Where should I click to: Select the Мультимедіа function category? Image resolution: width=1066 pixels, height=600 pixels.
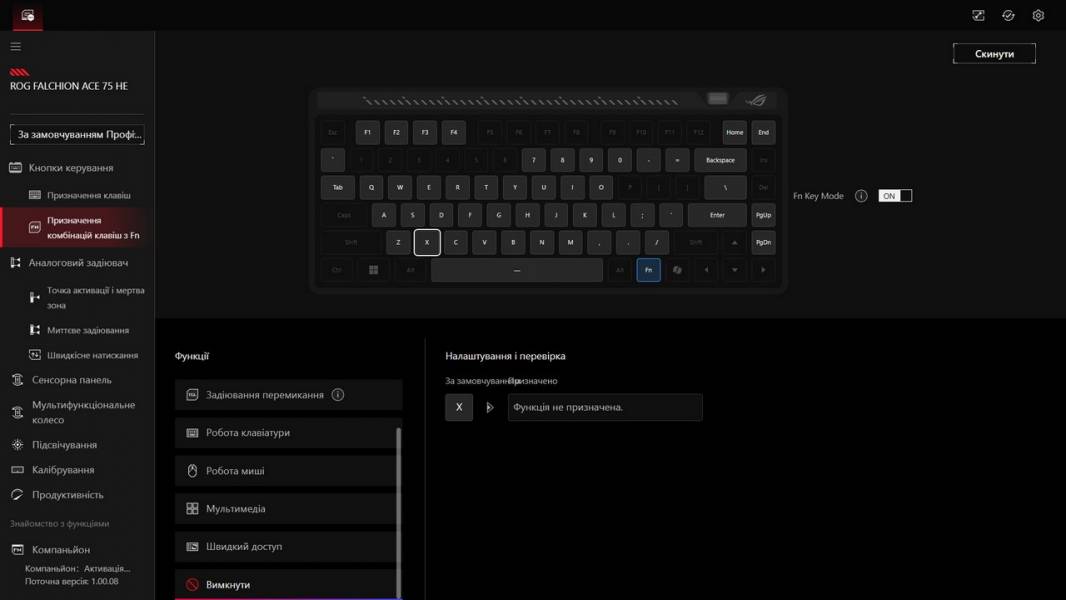(288, 509)
